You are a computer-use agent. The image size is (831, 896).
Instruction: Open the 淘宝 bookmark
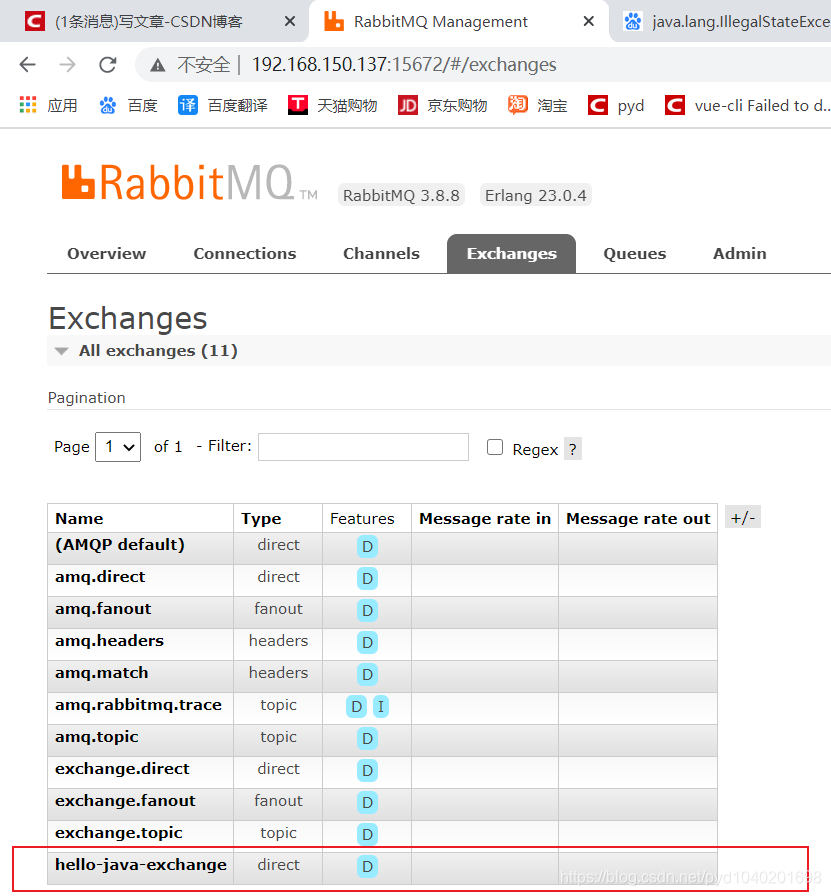click(x=537, y=106)
